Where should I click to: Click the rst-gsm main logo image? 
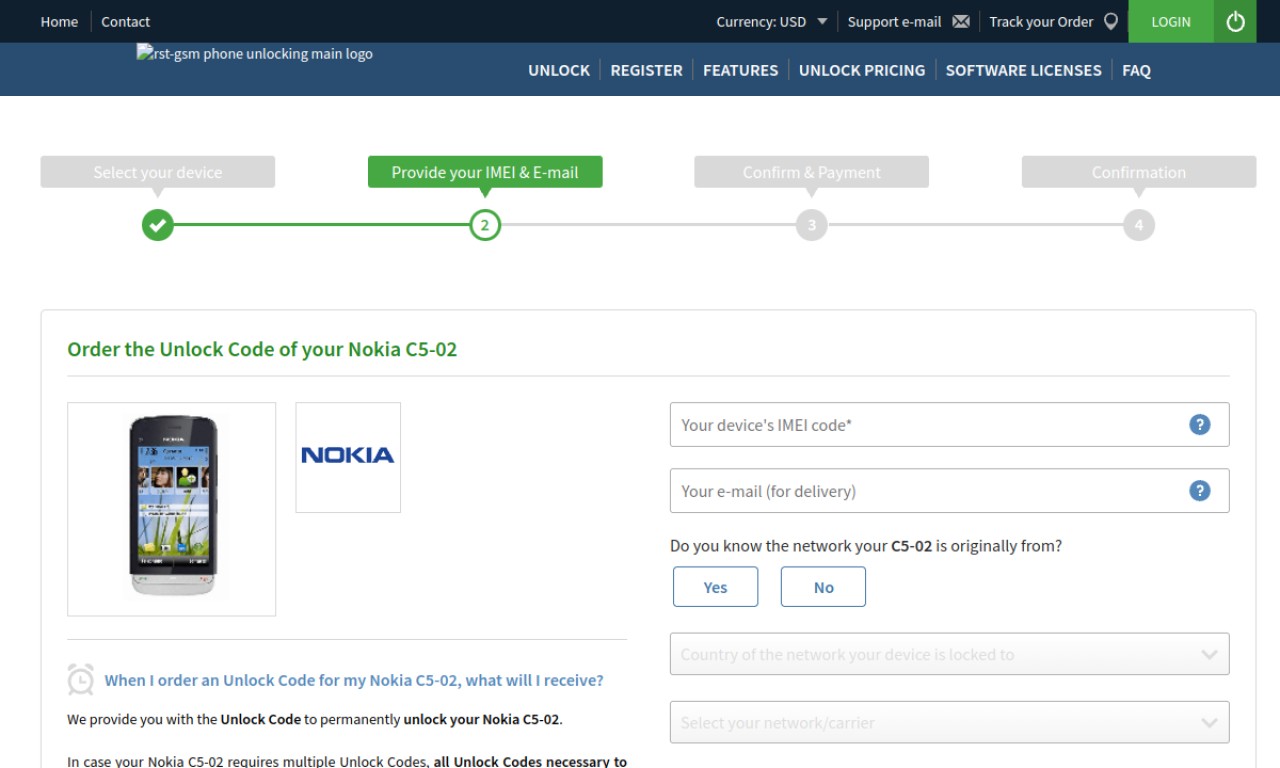[255, 54]
